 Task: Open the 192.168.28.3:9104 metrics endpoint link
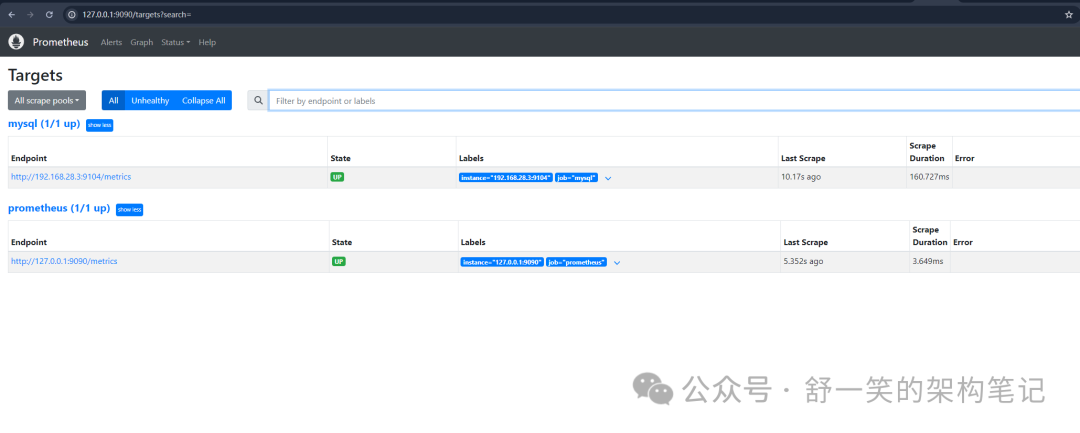click(x=71, y=177)
